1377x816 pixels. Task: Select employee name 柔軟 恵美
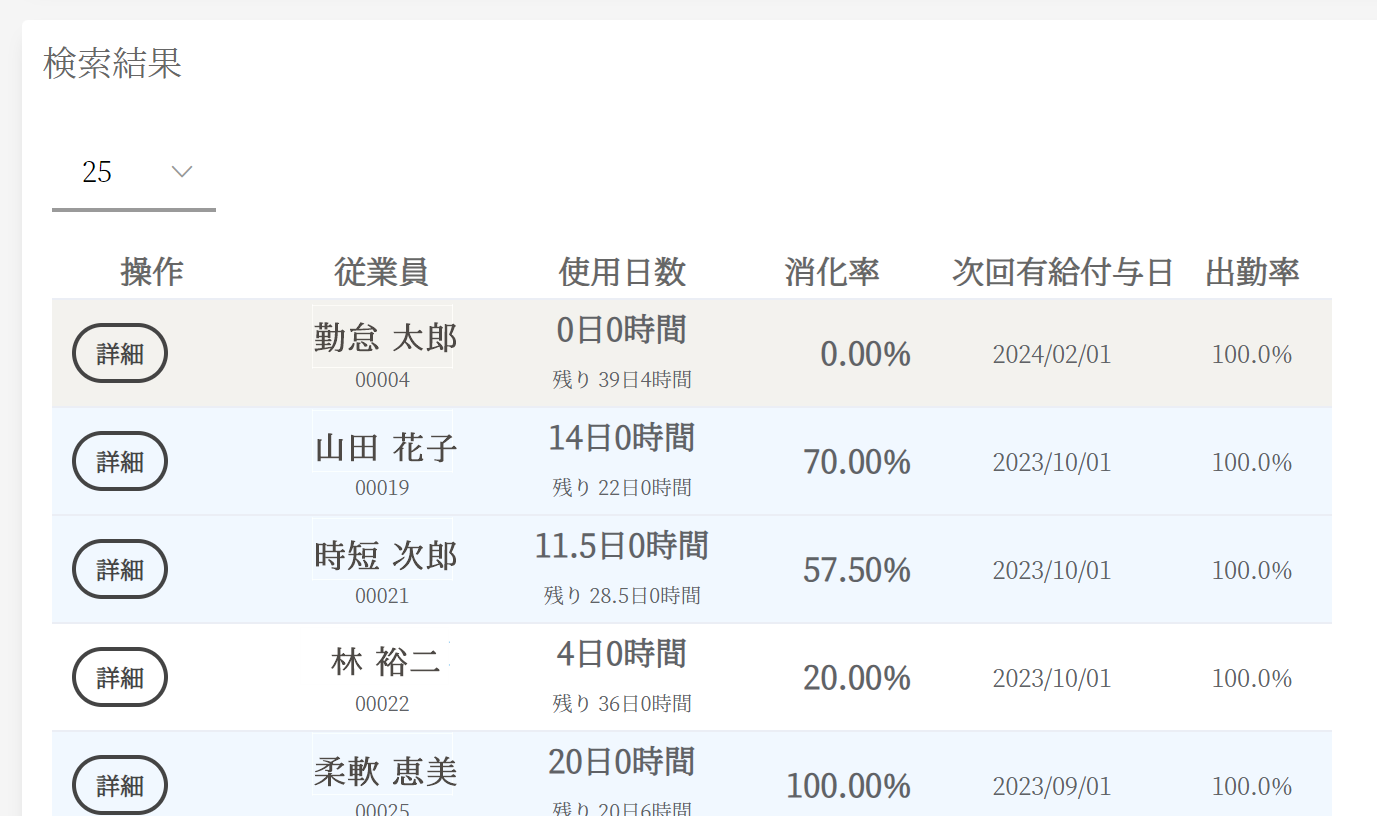(384, 771)
